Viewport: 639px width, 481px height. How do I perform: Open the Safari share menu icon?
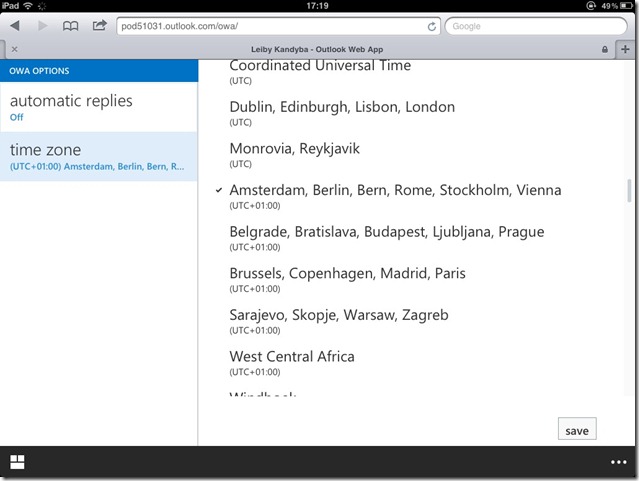(x=99, y=26)
